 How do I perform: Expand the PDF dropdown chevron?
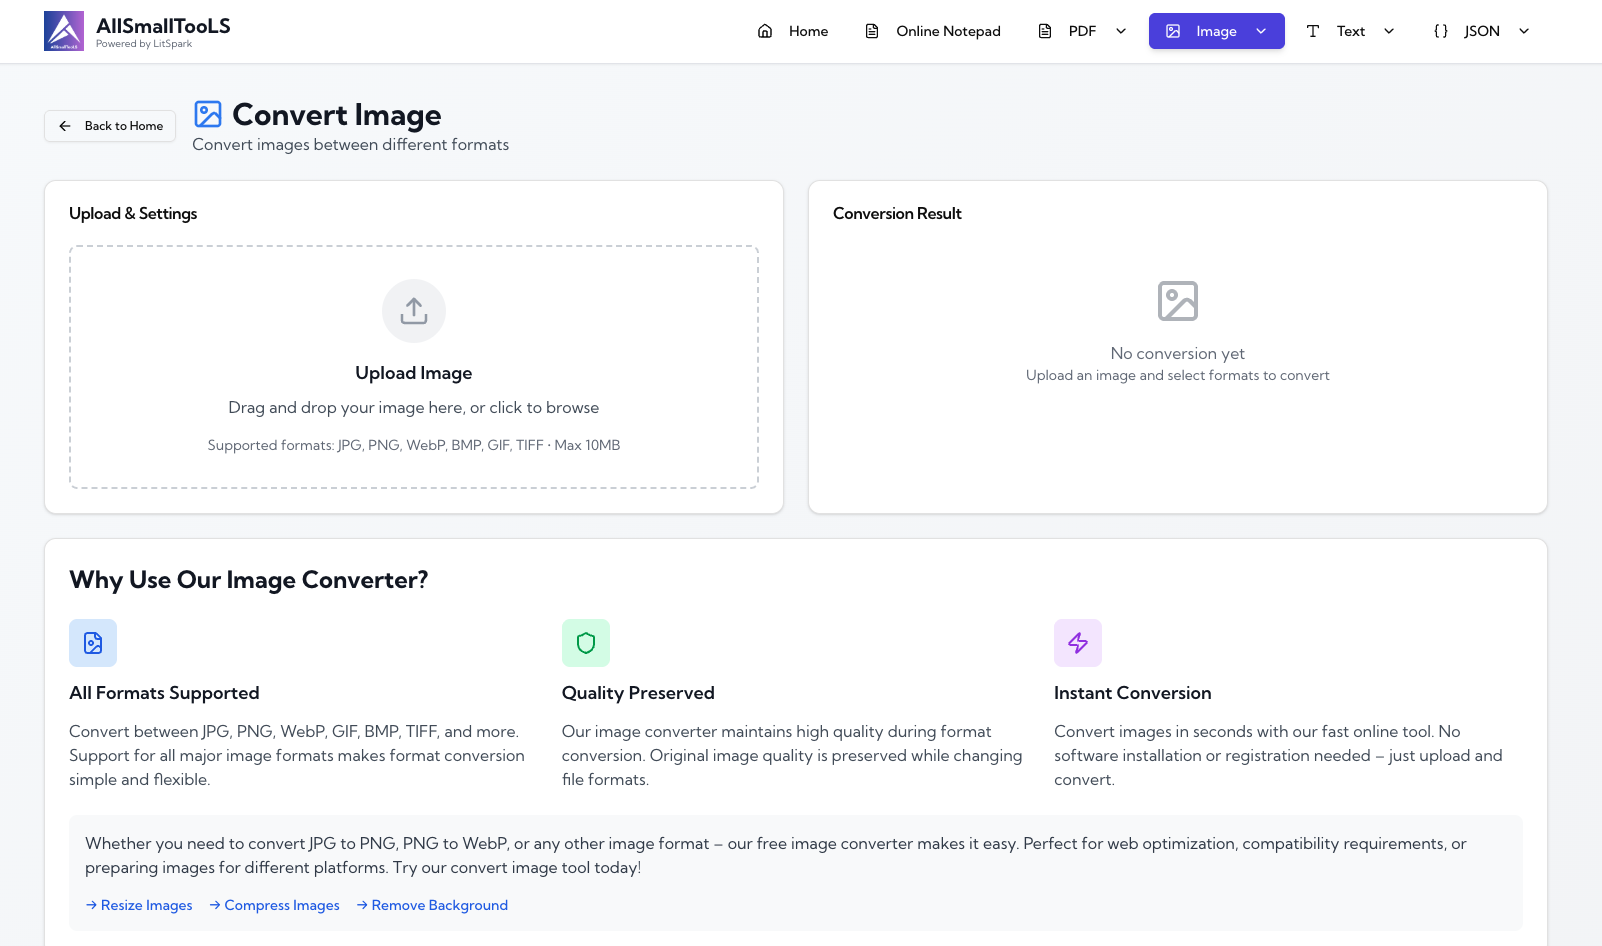click(1120, 31)
